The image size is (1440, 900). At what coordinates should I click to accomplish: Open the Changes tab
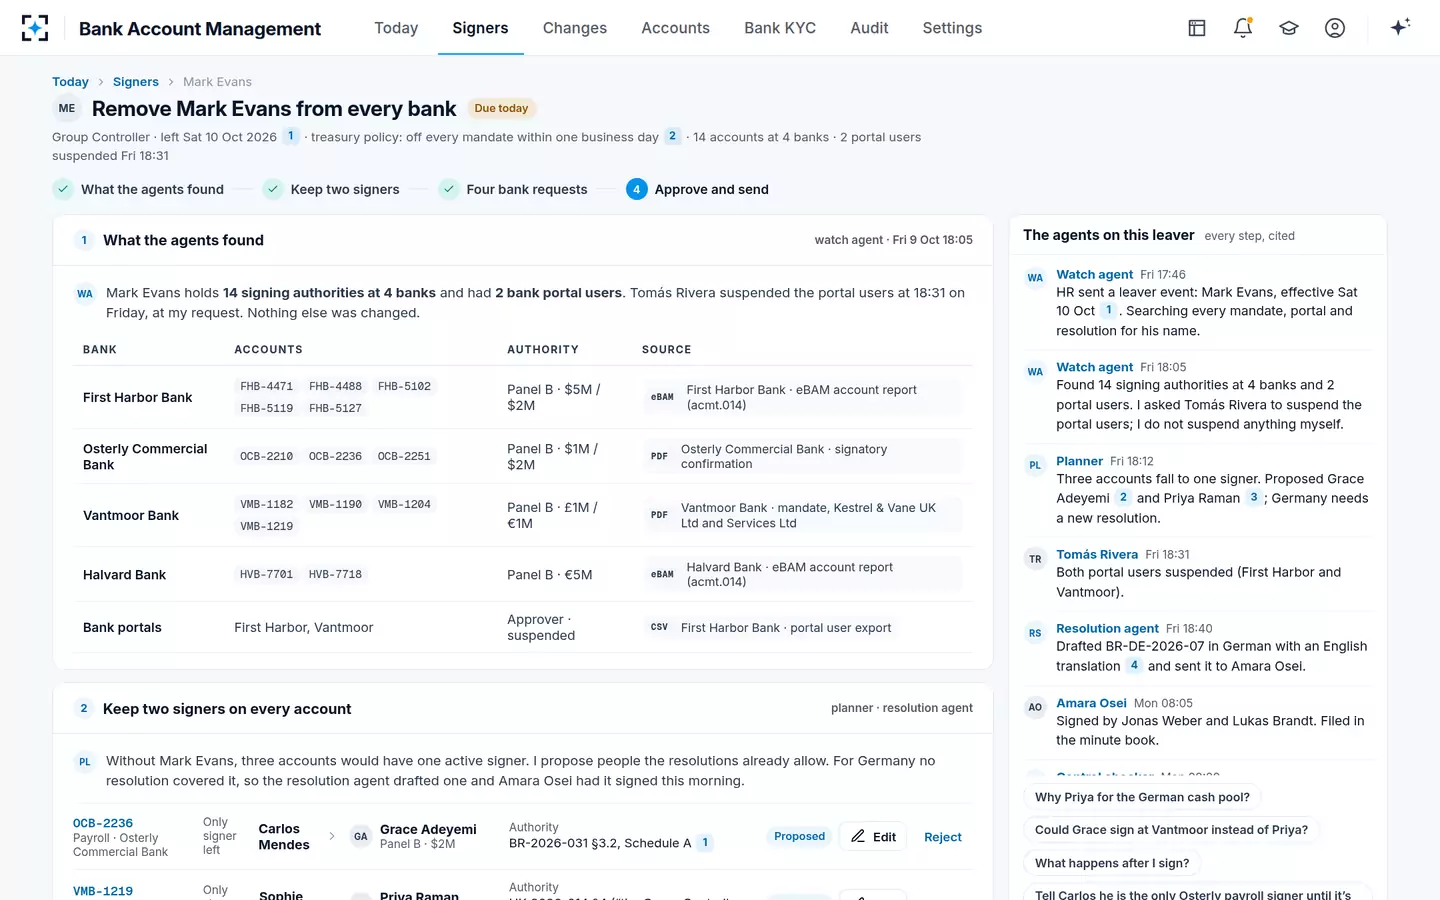[x=575, y=28]
